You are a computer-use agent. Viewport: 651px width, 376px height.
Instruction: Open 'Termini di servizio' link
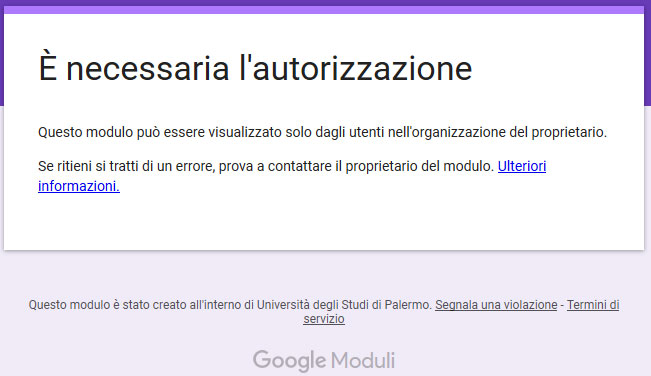coord(593,305)
